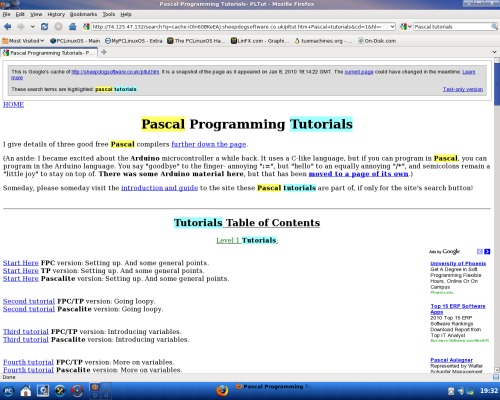Click scrollbar down arrow
Image resolution: width=500 pixels, height=400 pixels.
[497, 370]
